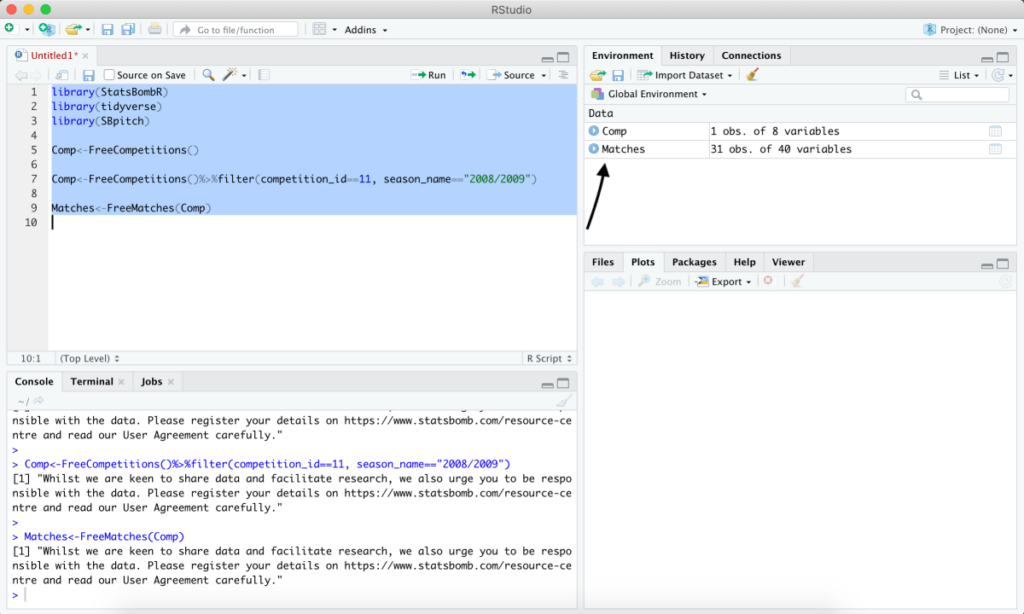Save all open documents from the main toolbar
This screenshot has width=1024, height=614.
(128, 29)
